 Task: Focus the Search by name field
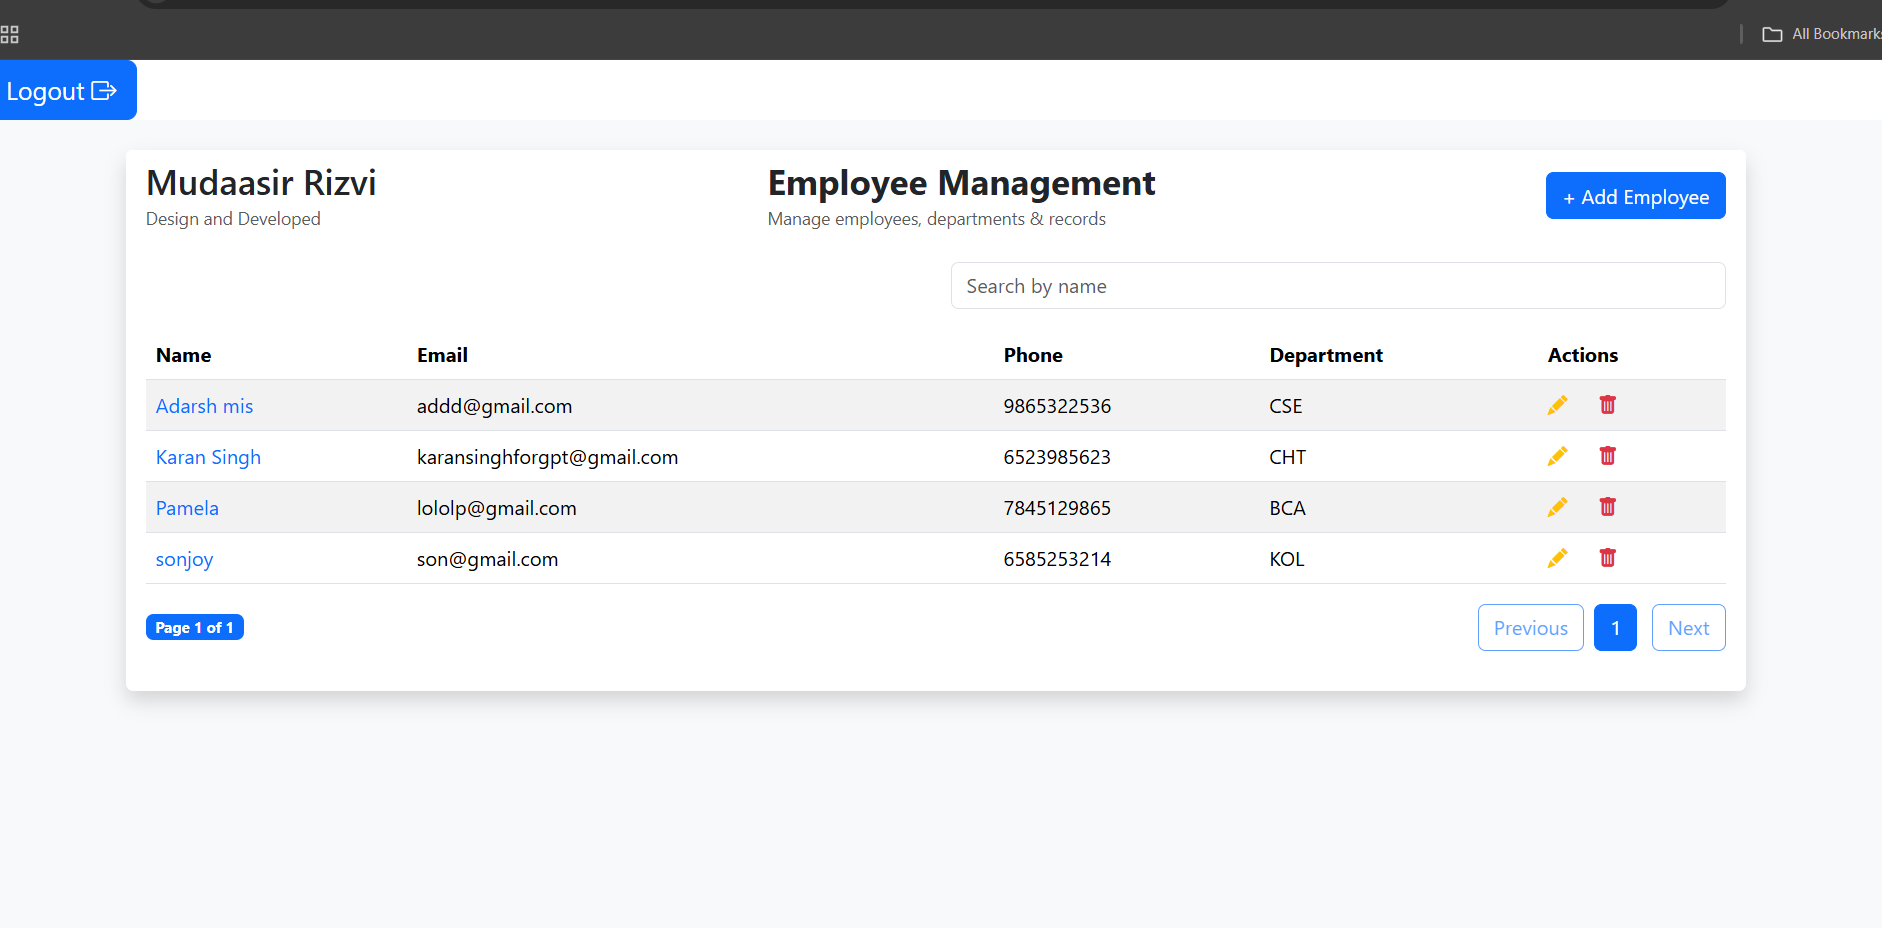[1337, 286]
